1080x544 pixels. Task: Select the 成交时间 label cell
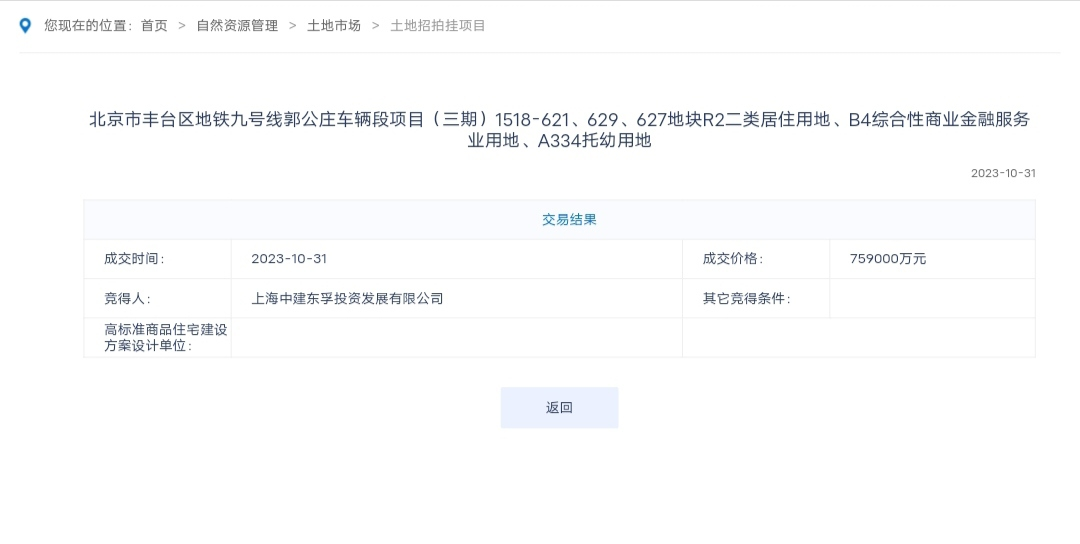[134, 259]
